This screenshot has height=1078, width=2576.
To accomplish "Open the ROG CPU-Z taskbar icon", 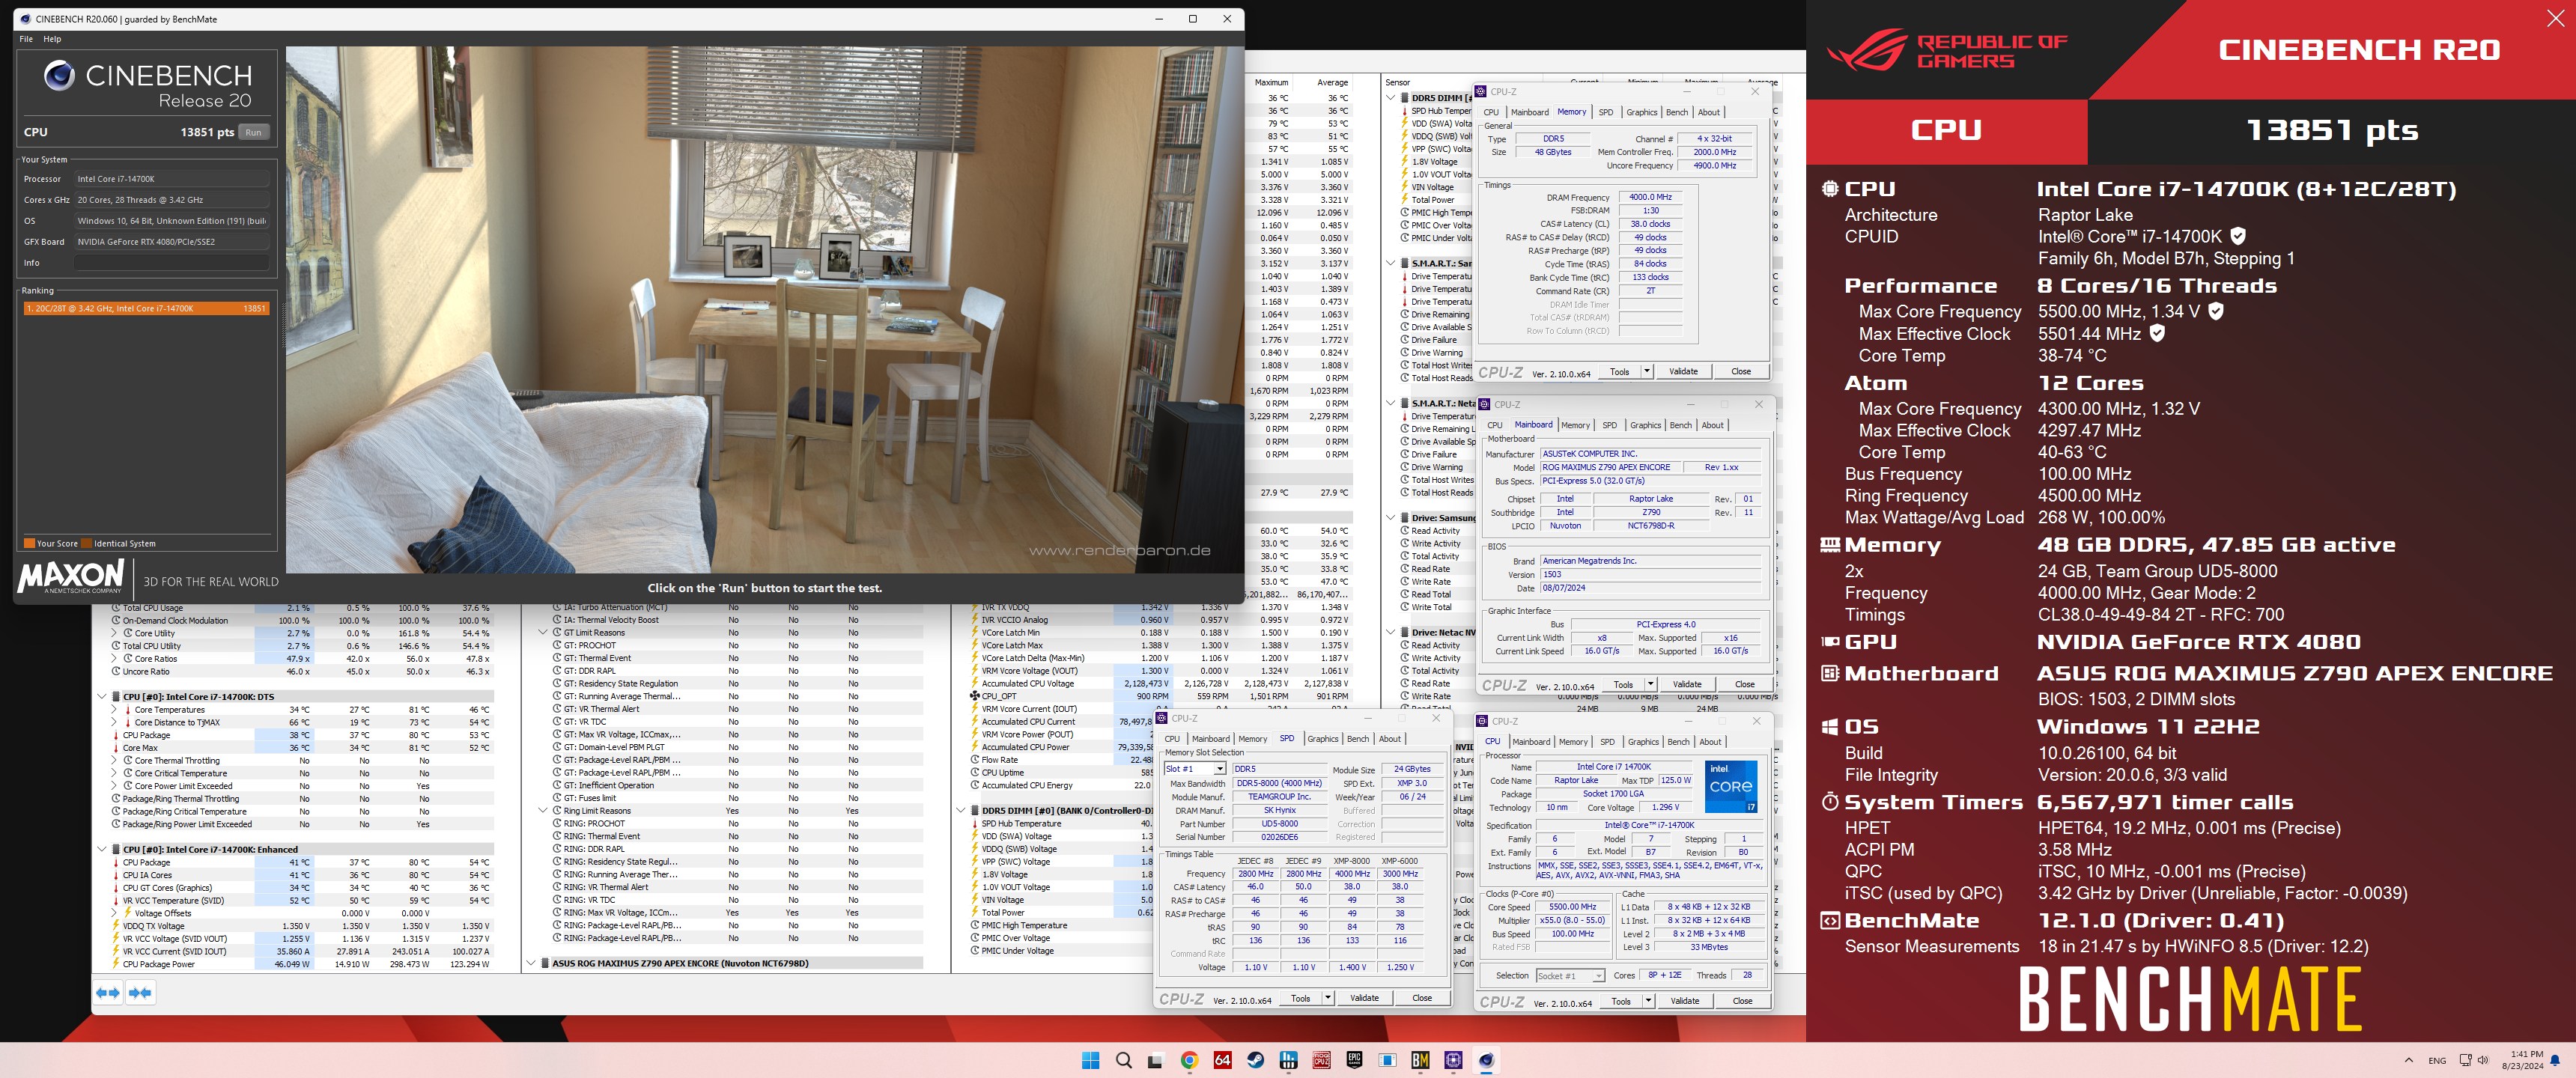I will coord(1321,1060).
